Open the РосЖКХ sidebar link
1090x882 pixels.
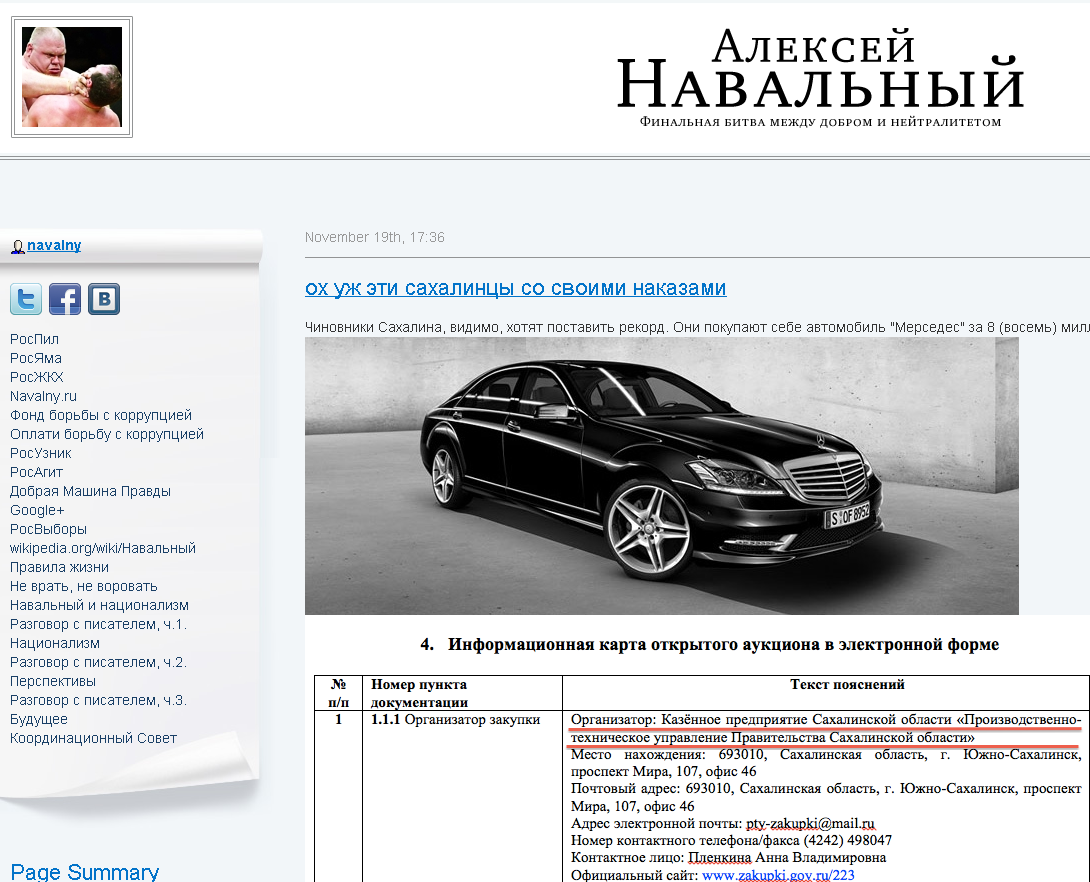tap(36, 377)
